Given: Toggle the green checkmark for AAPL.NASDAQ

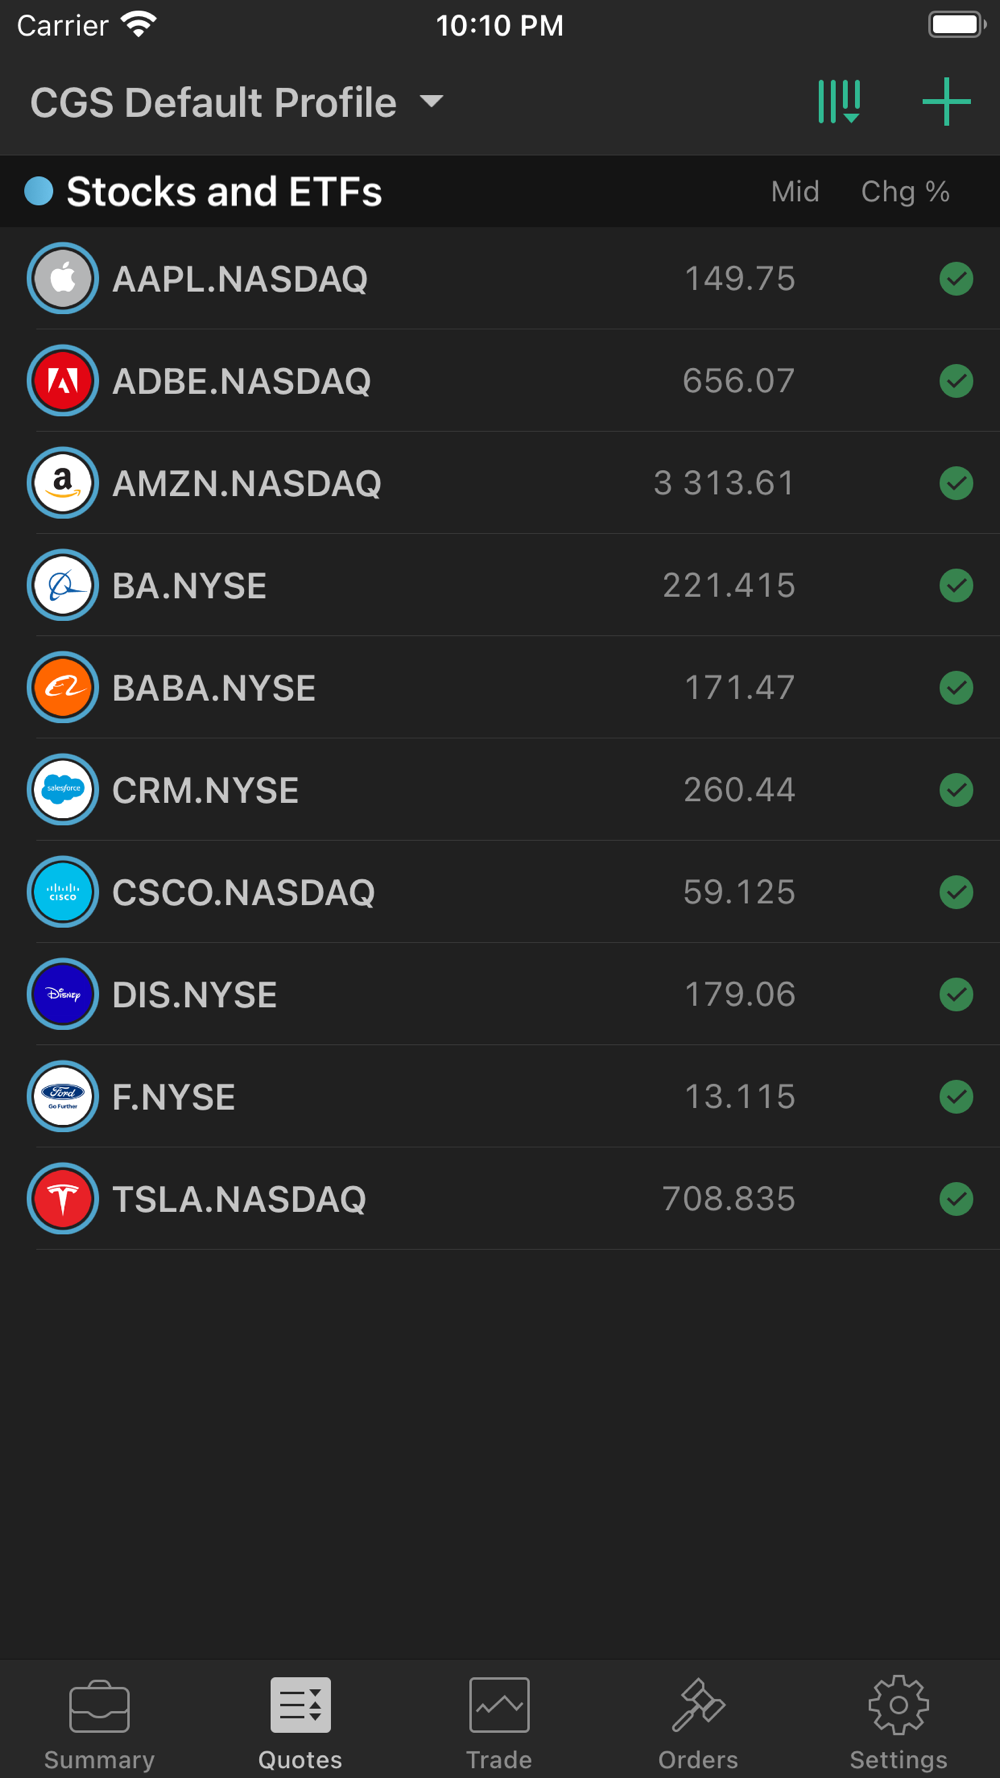Looking at the screenshot, I should pos(956,279).
